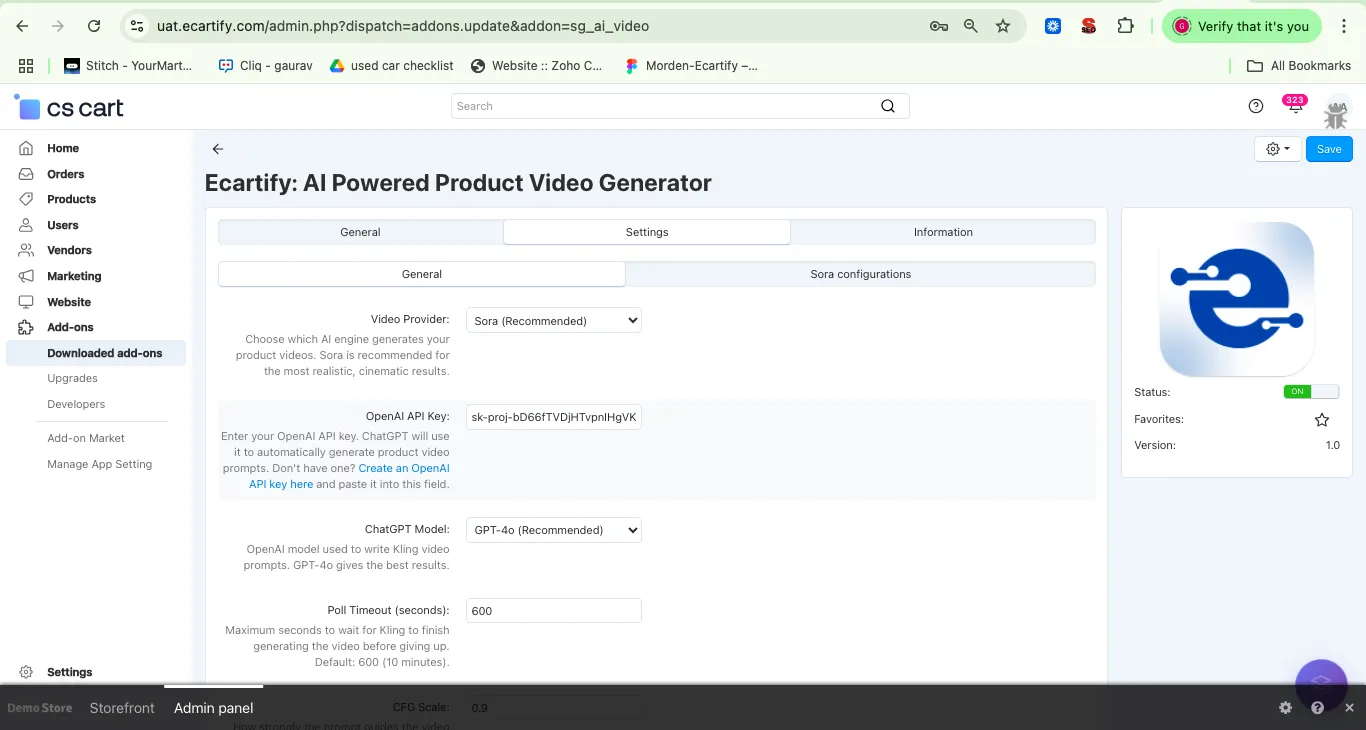This screenshot has width=1366, height=730.
Task: Open Home in the sidebar
Action: click(63, 148)
